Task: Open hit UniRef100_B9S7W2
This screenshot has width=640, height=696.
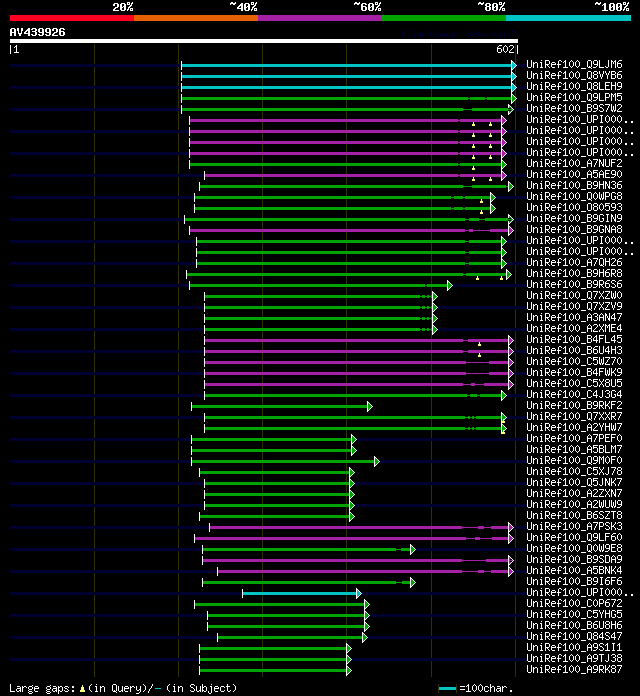Action: [x=574, y=108]
